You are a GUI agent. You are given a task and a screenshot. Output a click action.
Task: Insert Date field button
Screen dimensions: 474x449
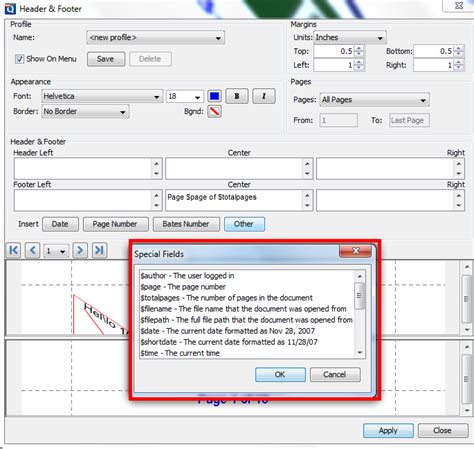click(x=60, y=224)
